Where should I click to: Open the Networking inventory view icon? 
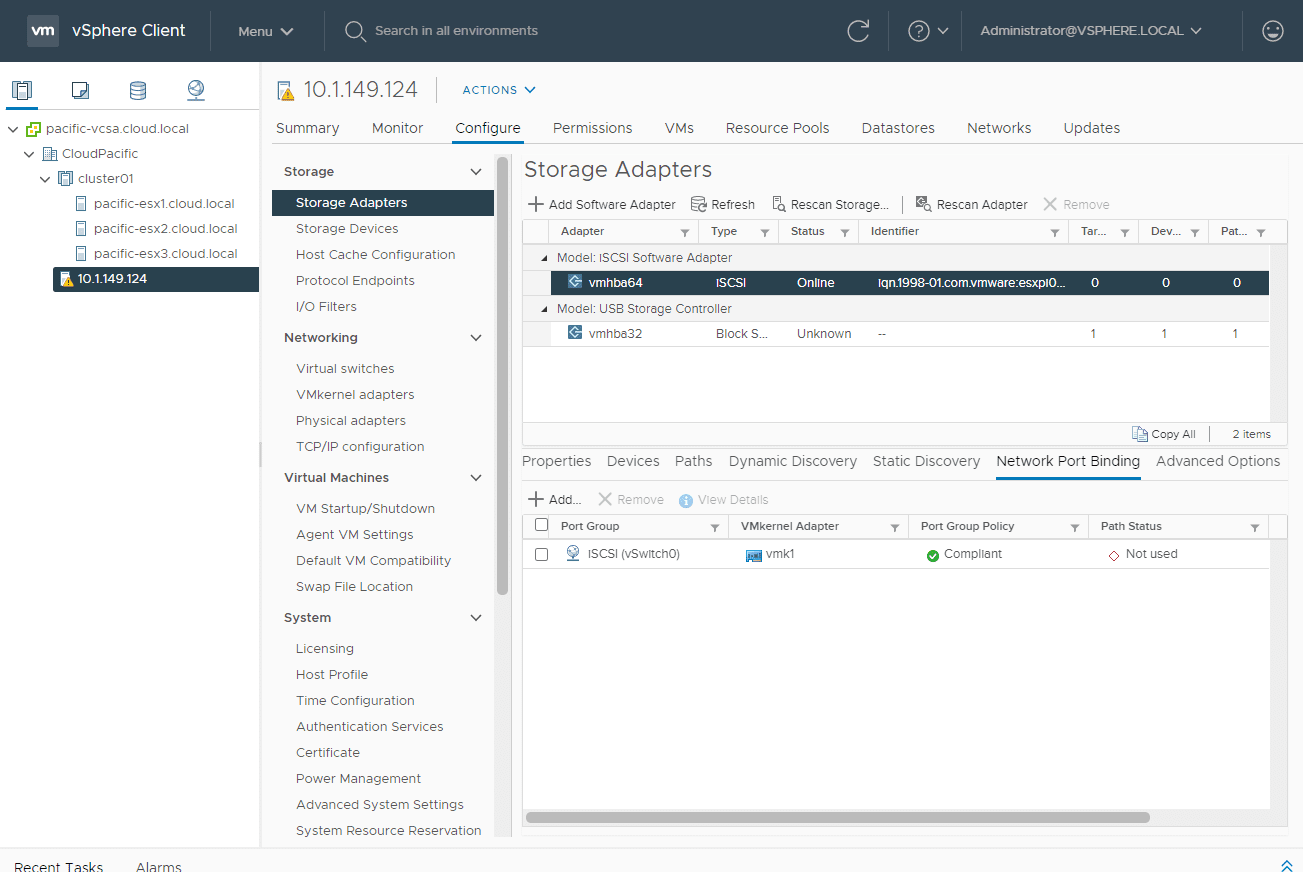tap(196, 90)
